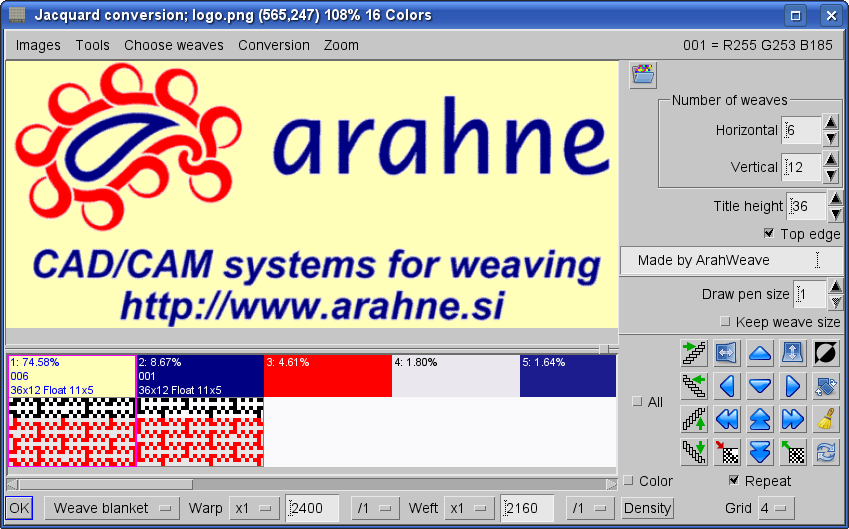This screenshot has width=849, height=529.
Task: Select the red 4.61% color swatch
Action: click(327, 376)
